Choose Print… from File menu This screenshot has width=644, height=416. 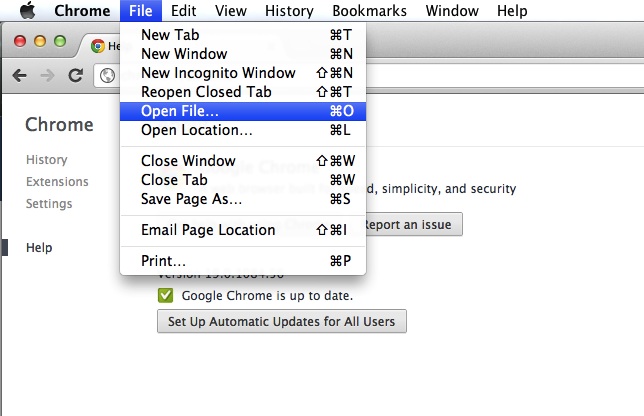[x=243, y=261]
